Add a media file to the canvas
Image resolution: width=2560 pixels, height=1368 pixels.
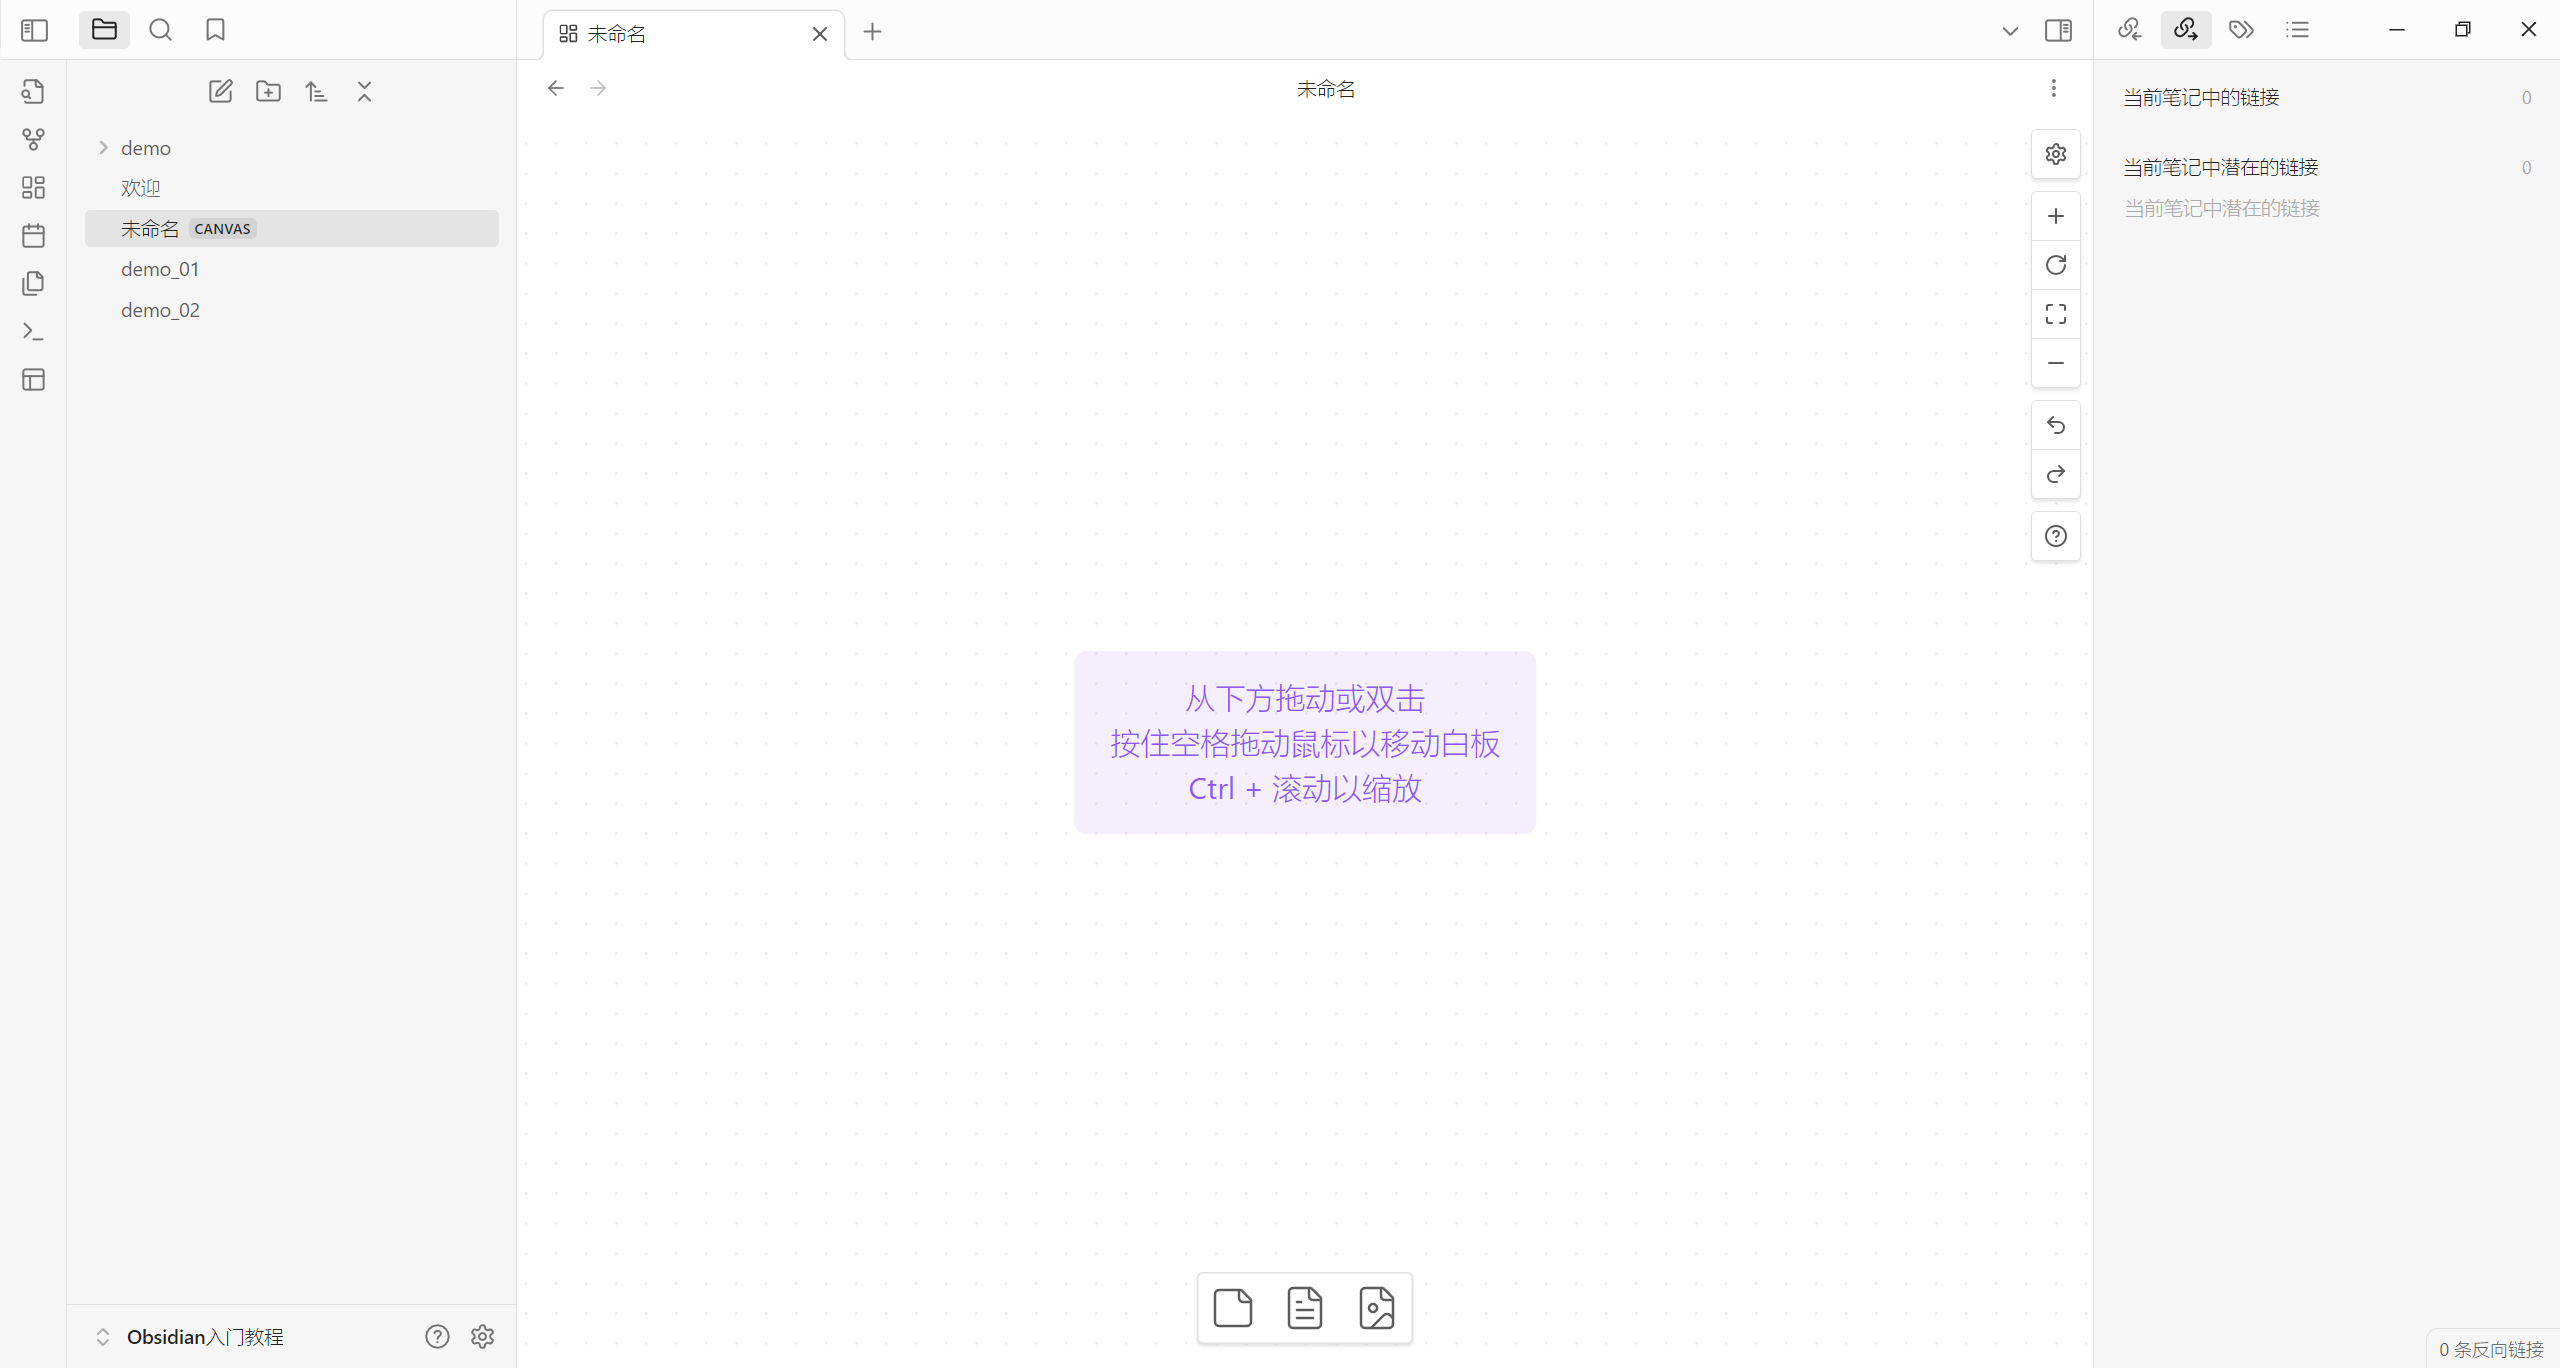tap(1376, 1307)
